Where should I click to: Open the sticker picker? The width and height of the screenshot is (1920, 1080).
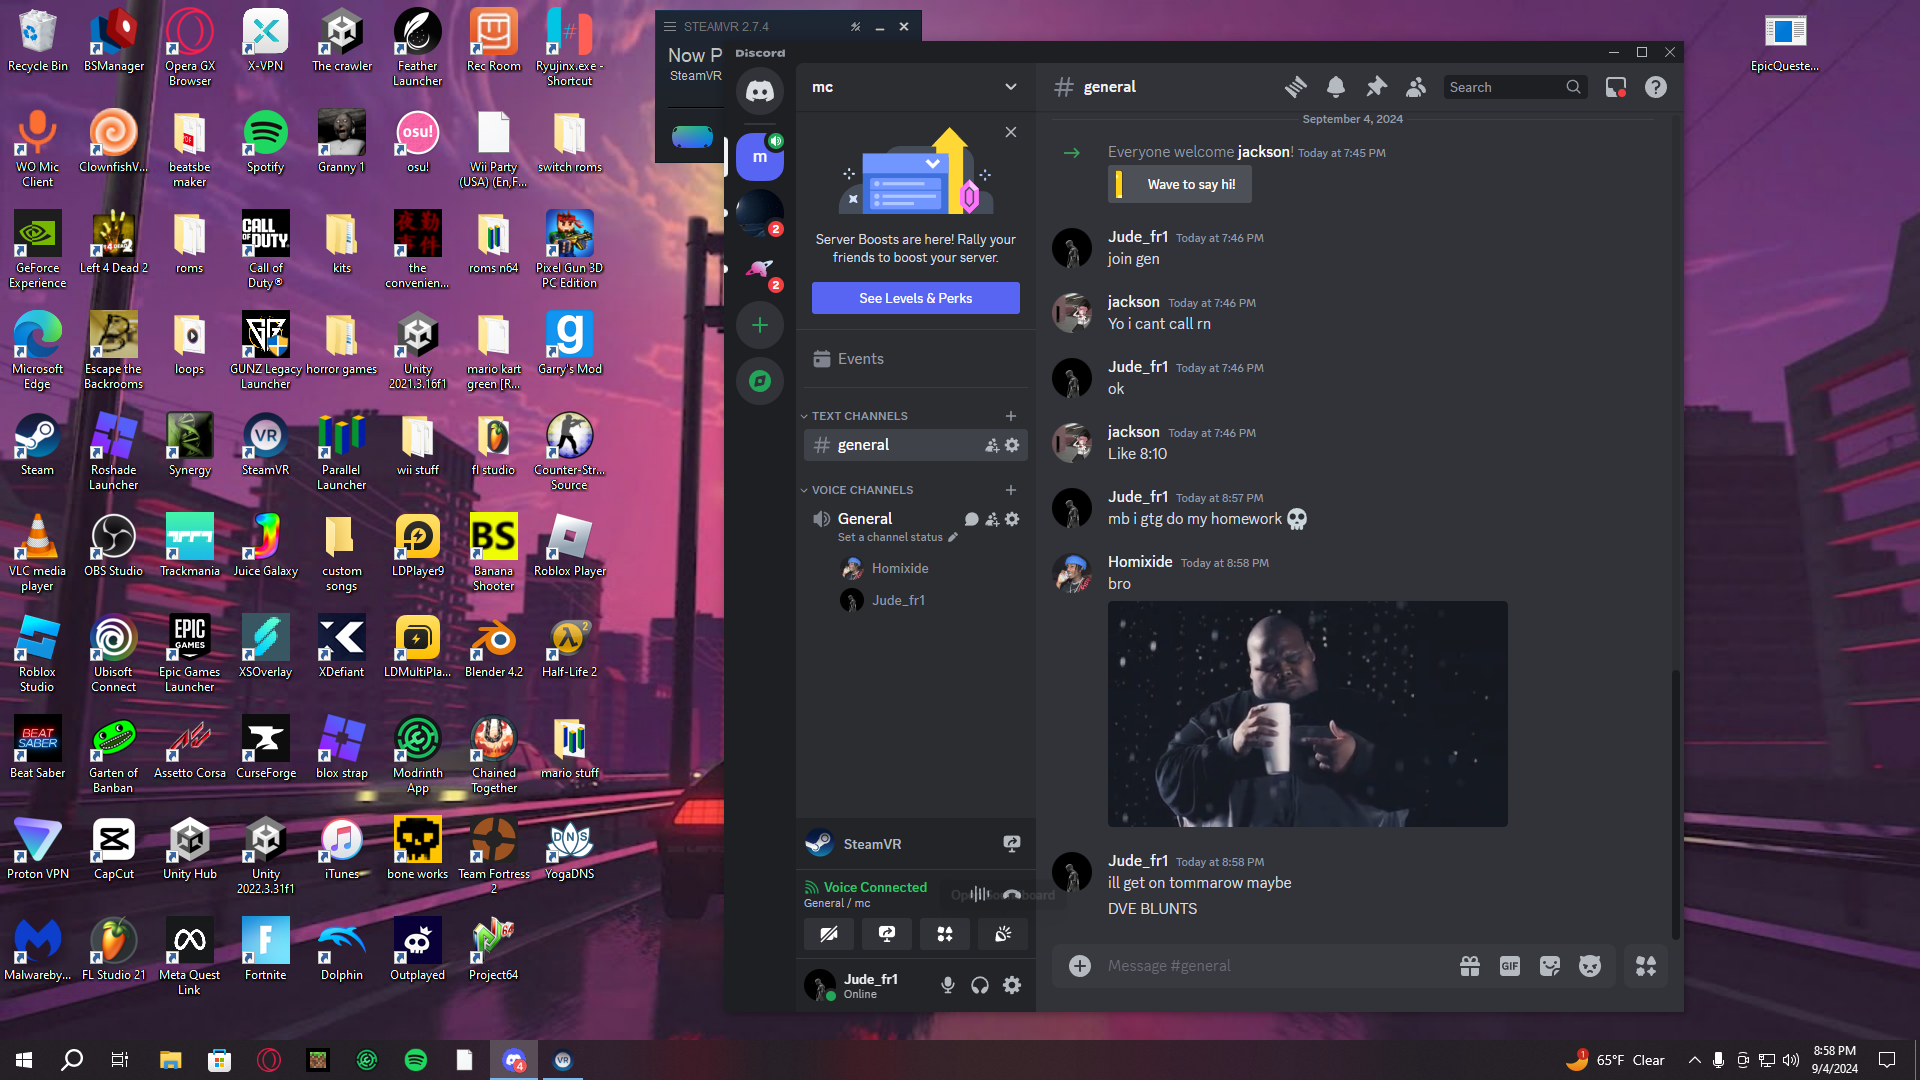[1549, 966]
